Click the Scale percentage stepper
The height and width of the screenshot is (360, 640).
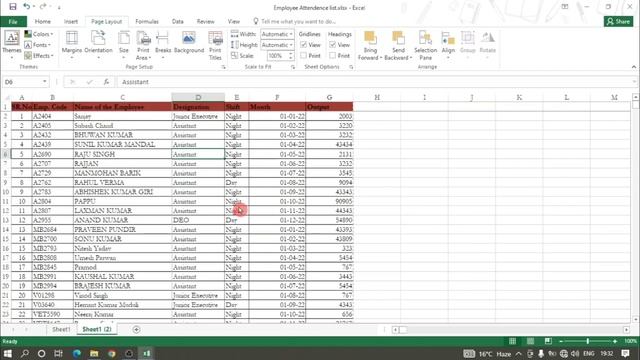[291, 56]
